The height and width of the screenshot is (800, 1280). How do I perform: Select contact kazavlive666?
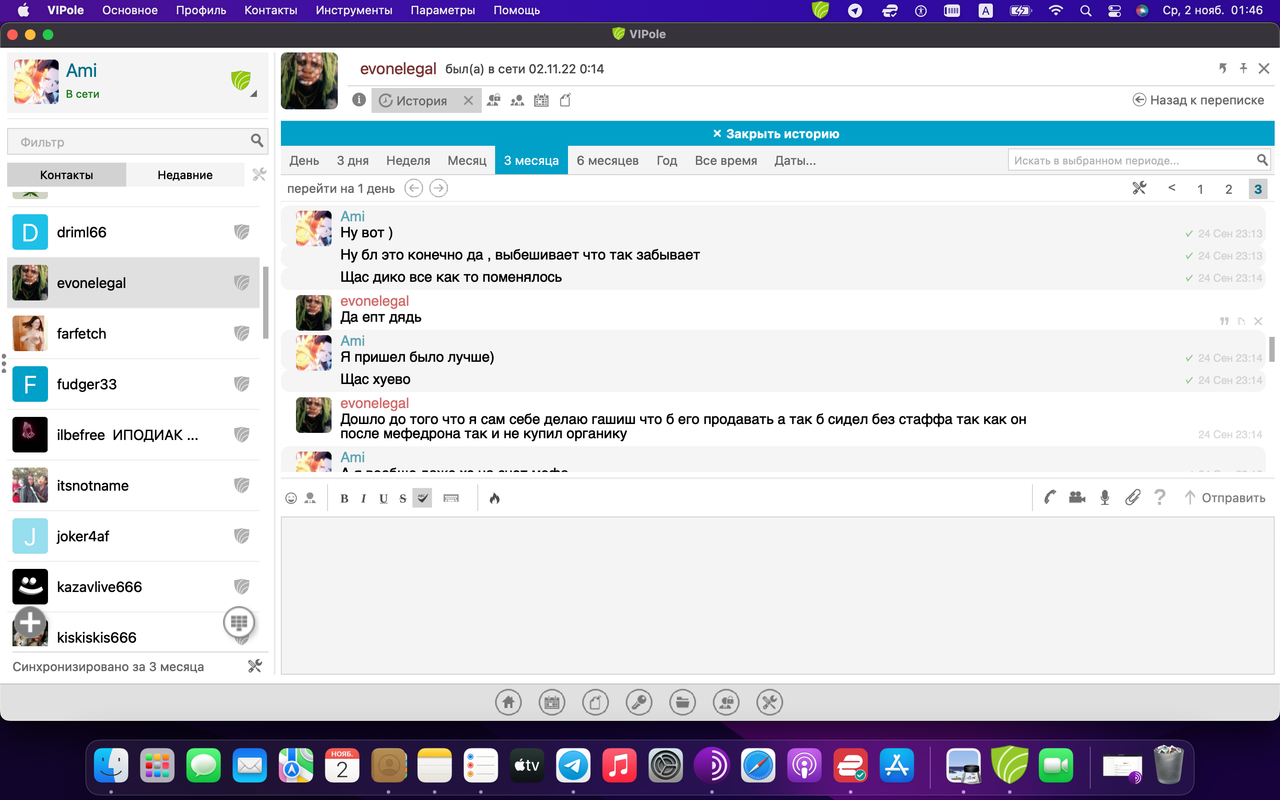pyautogui.click(x=134, y=587)
